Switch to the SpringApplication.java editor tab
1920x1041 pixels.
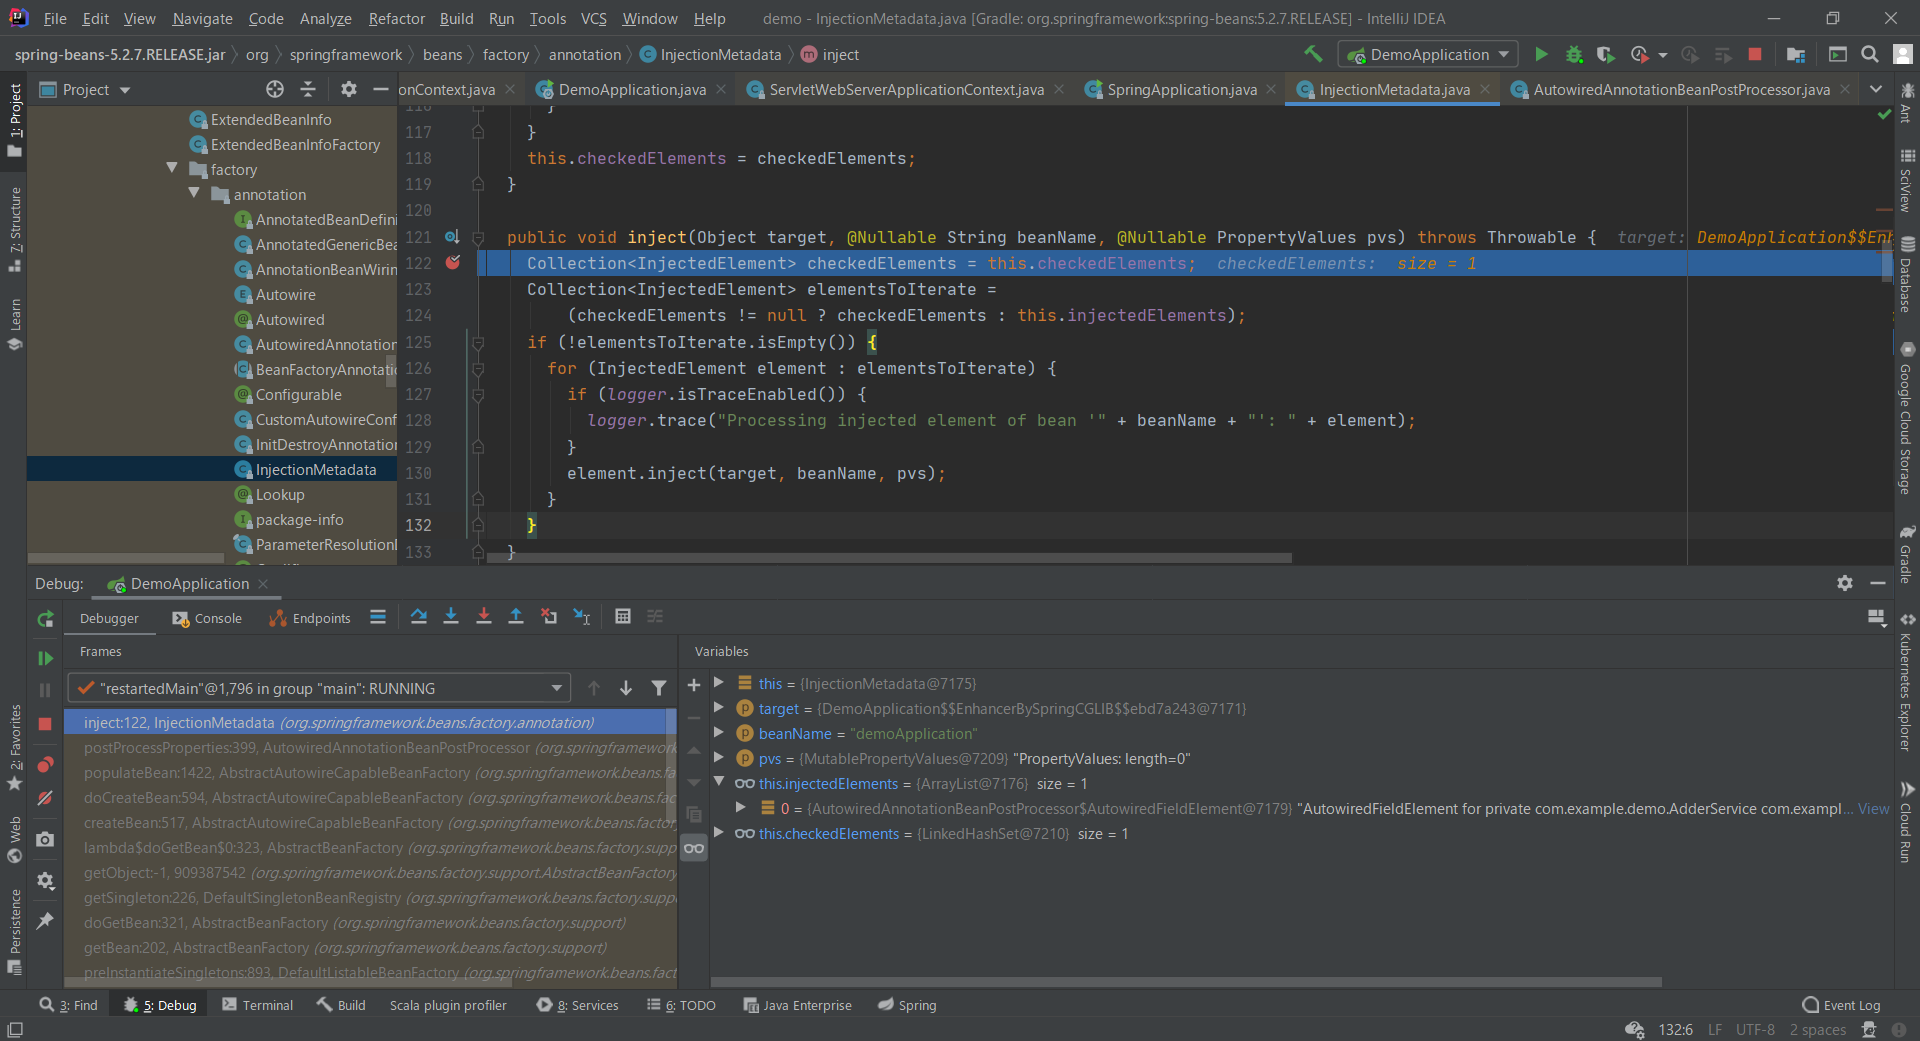pyautogui.click(x=1181, y=90)
